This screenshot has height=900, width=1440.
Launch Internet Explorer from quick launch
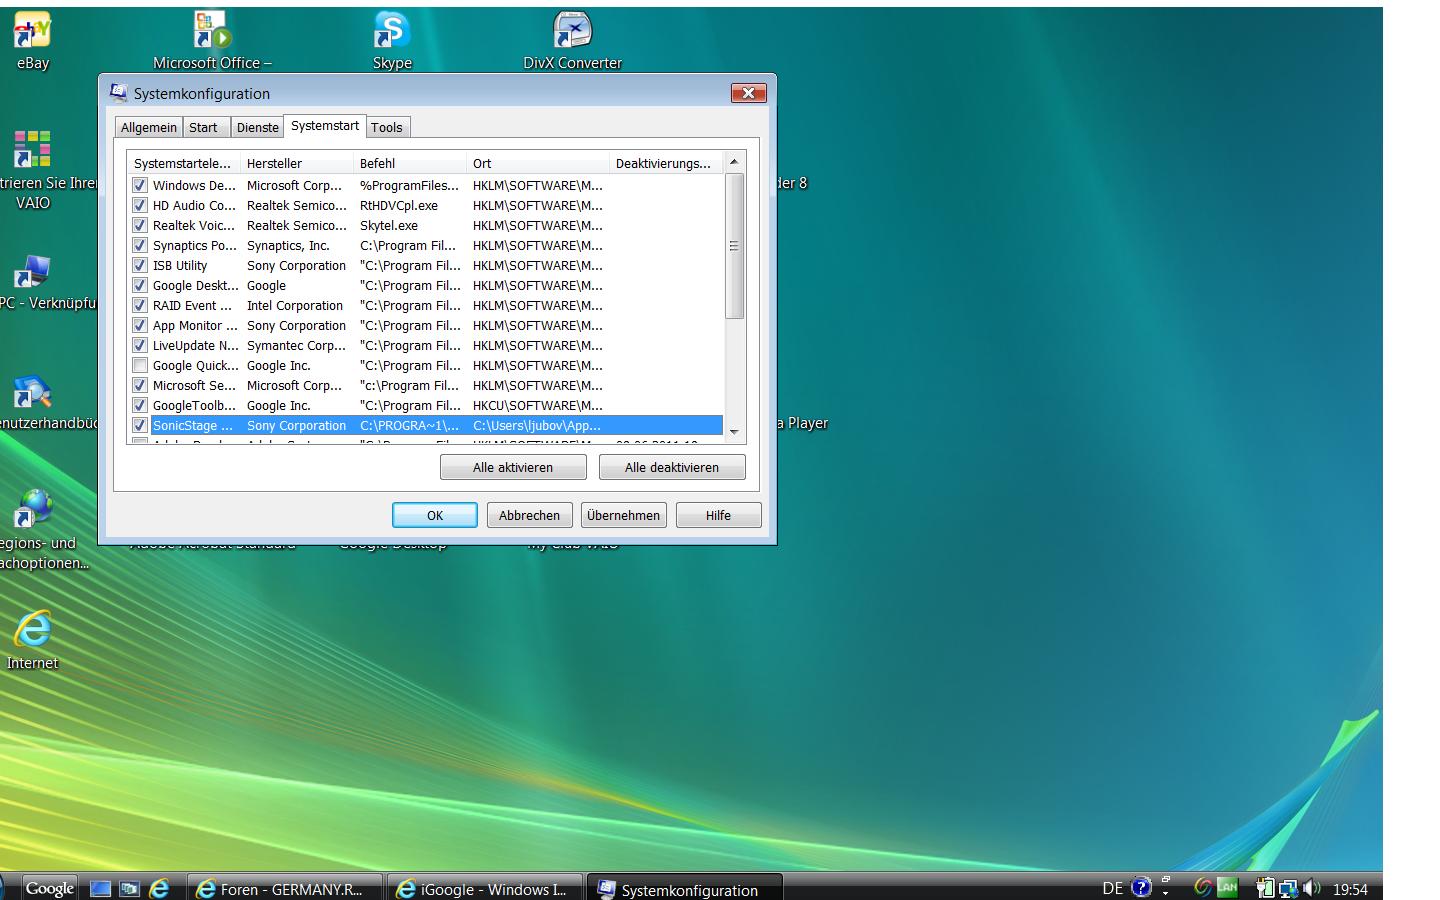[x=159, y=888]
